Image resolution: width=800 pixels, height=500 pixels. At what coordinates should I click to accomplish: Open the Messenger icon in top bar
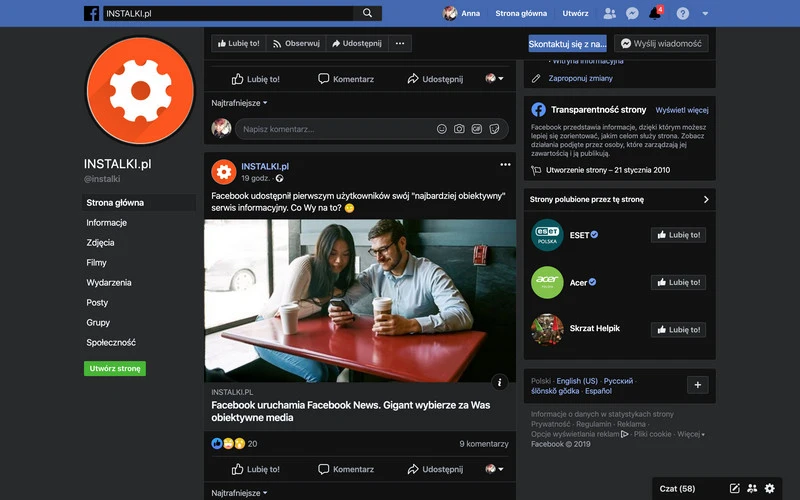pyautogui.click(x=632, y=14)
